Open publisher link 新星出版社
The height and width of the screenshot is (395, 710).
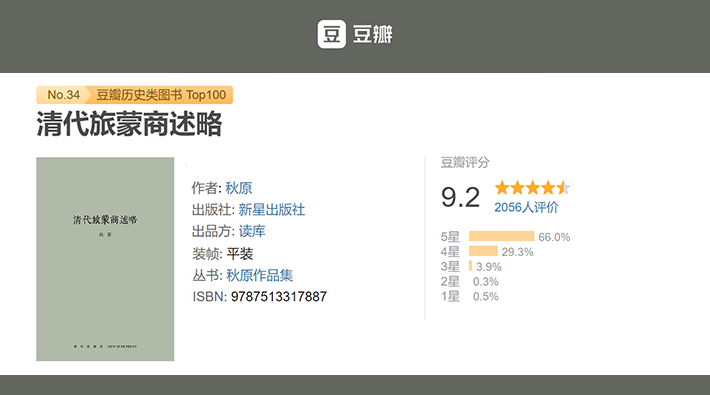point(272,210)
